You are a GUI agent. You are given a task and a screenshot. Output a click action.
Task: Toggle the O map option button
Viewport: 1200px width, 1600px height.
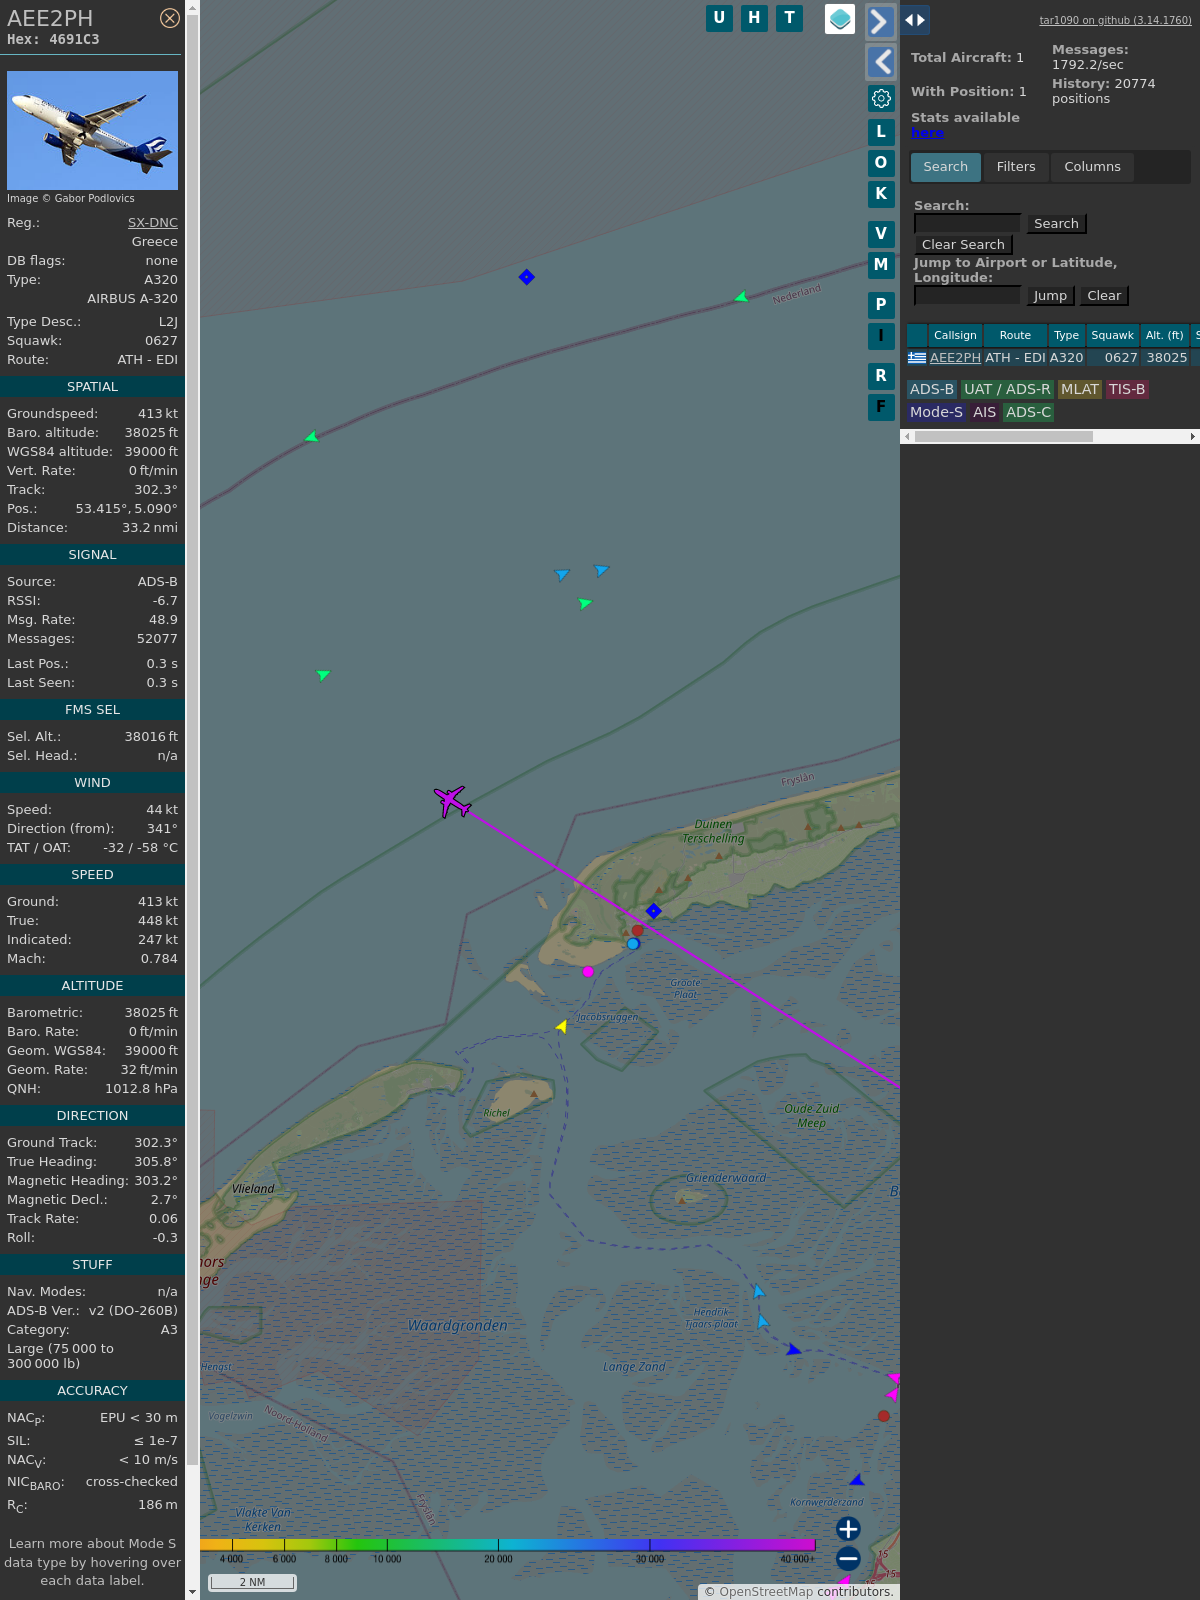tap(881, 163)
